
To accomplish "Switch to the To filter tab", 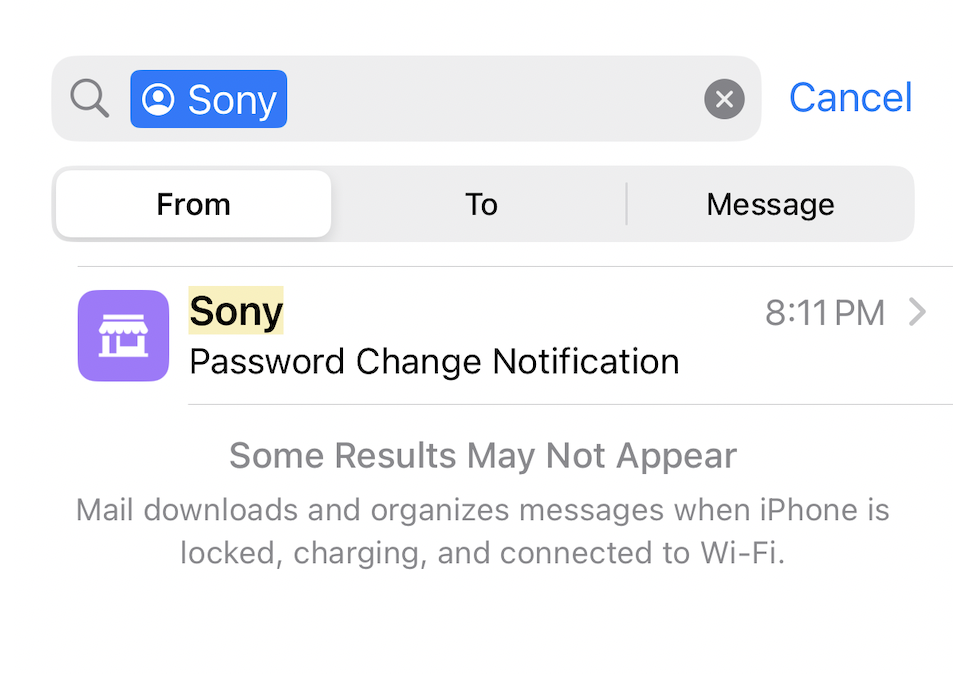I will point(481,204).
